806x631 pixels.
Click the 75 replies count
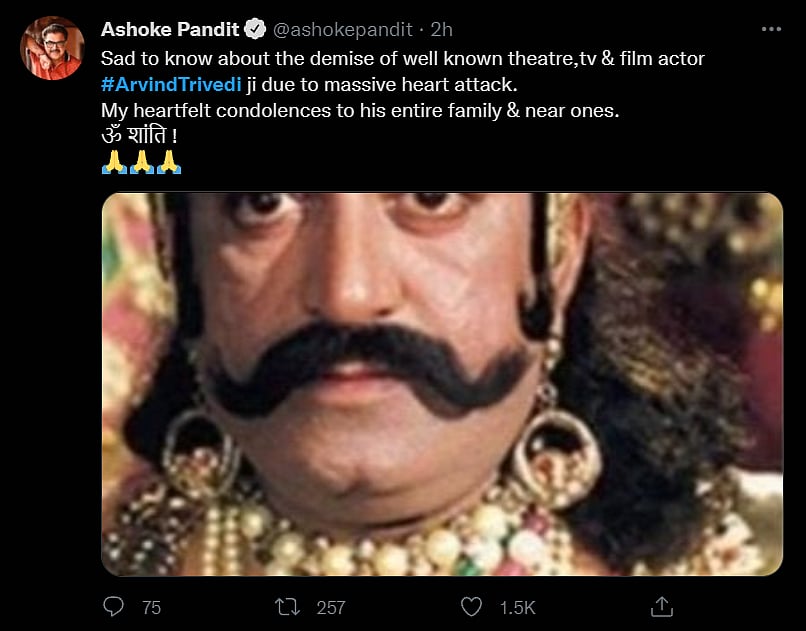point(151,606)
